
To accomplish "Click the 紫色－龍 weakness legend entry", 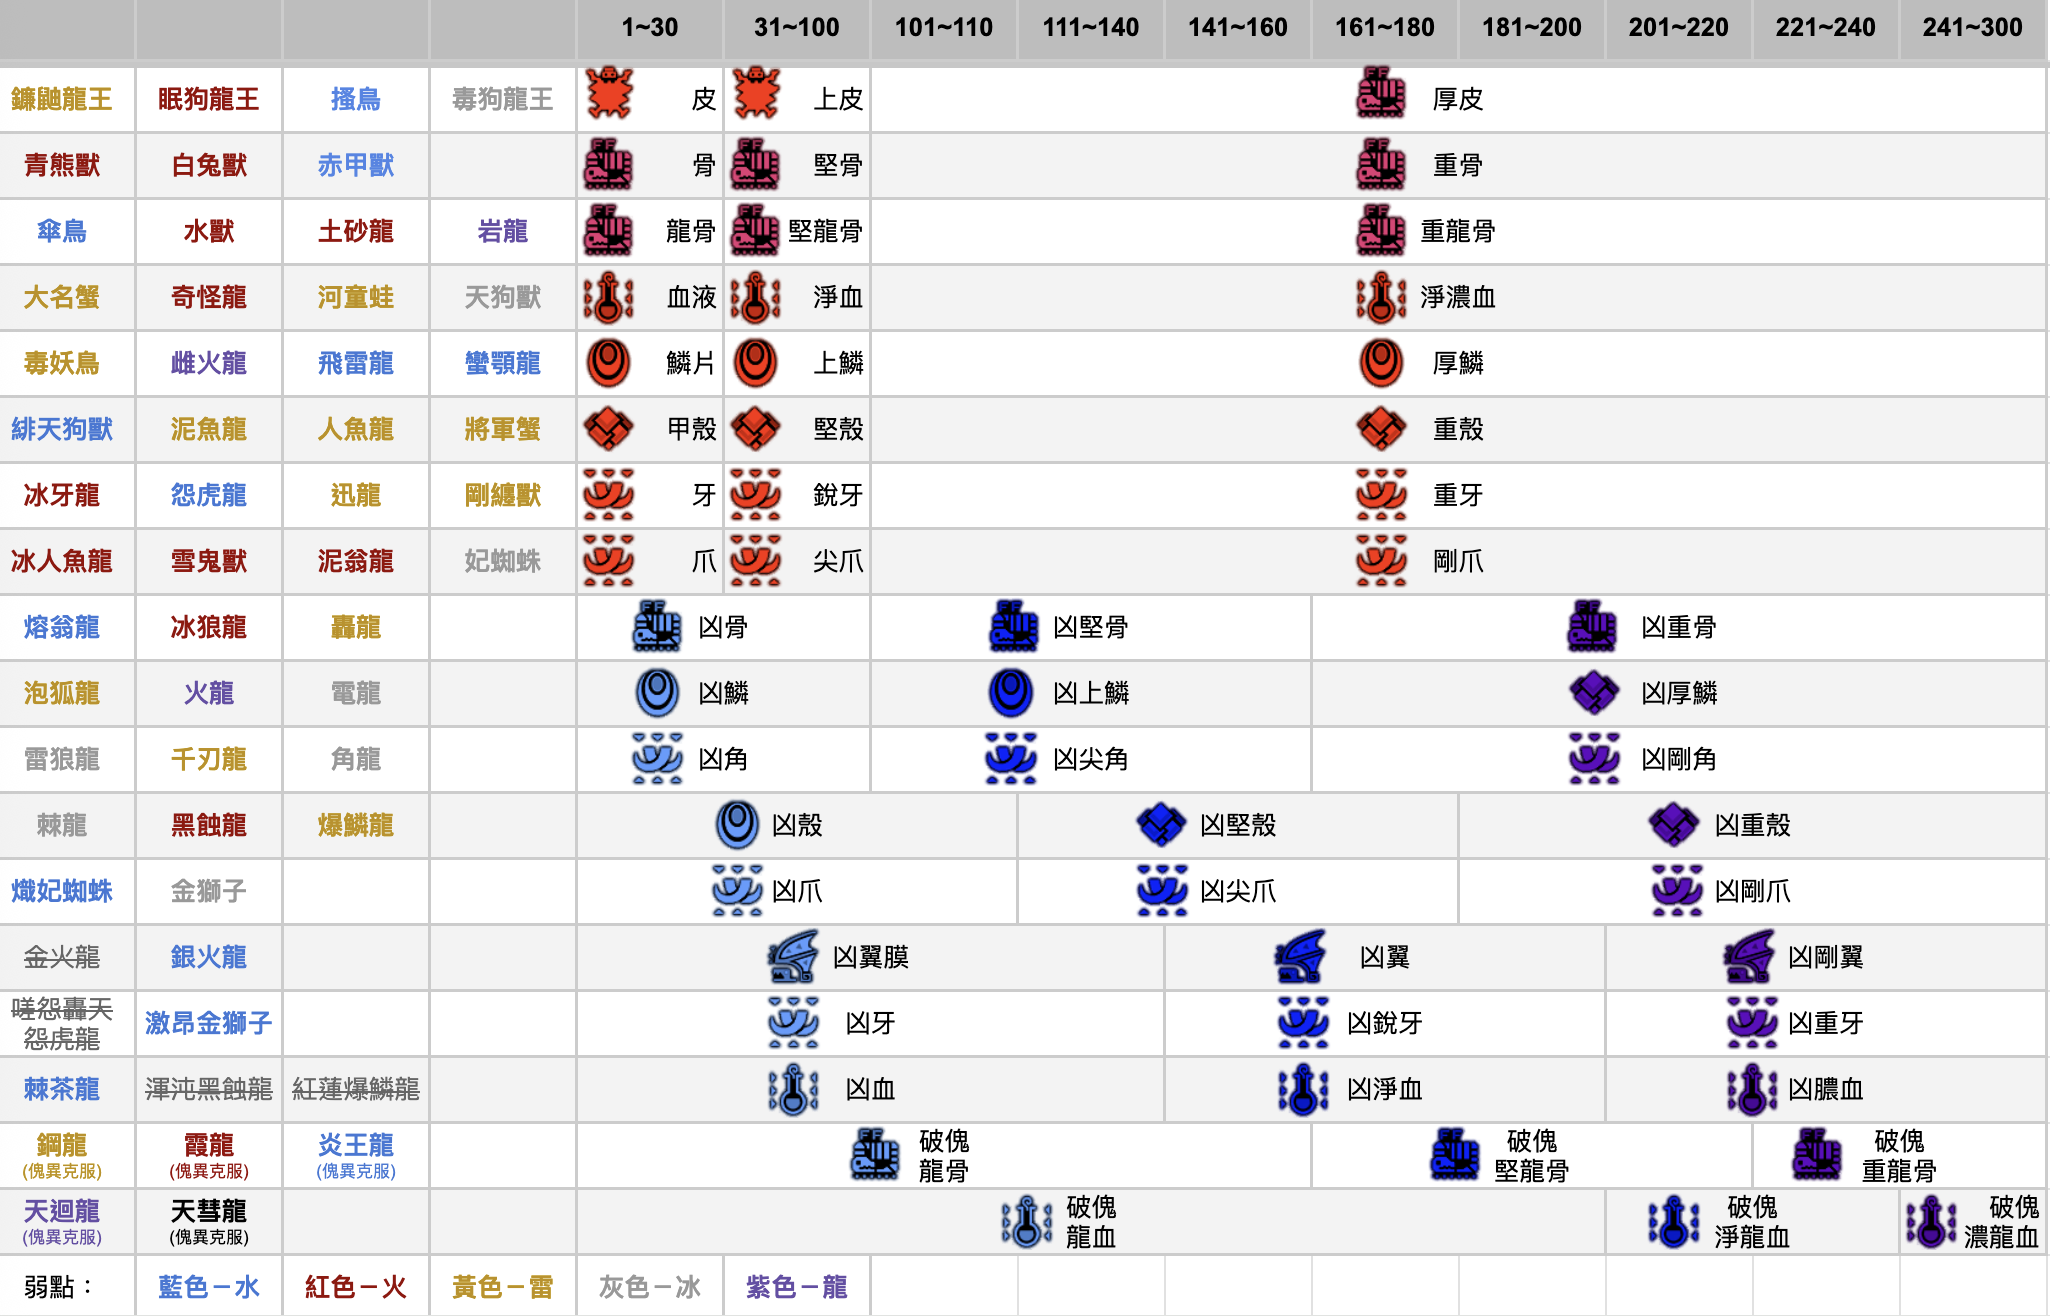I will pos(797,1287).
